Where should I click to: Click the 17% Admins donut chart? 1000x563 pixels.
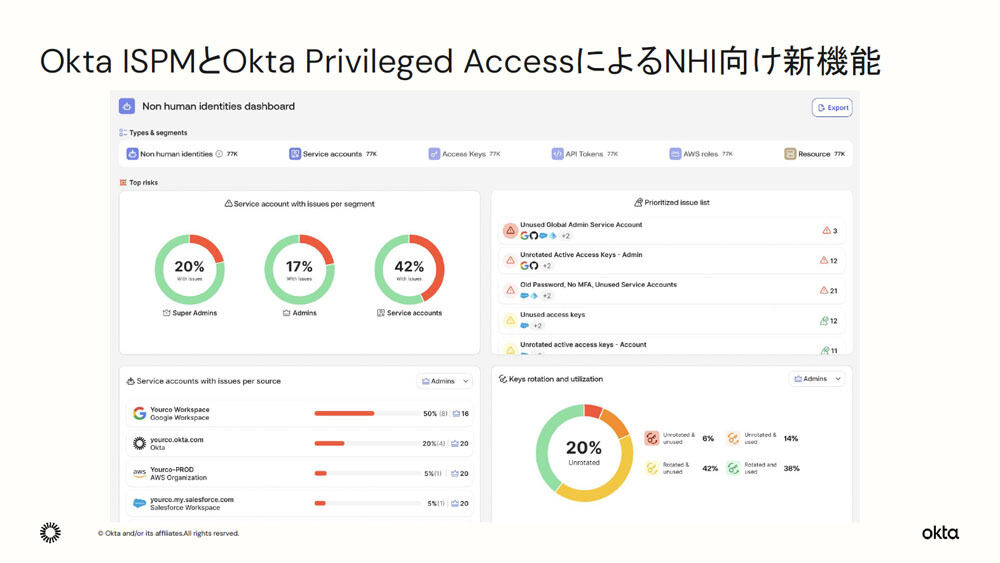299,270
